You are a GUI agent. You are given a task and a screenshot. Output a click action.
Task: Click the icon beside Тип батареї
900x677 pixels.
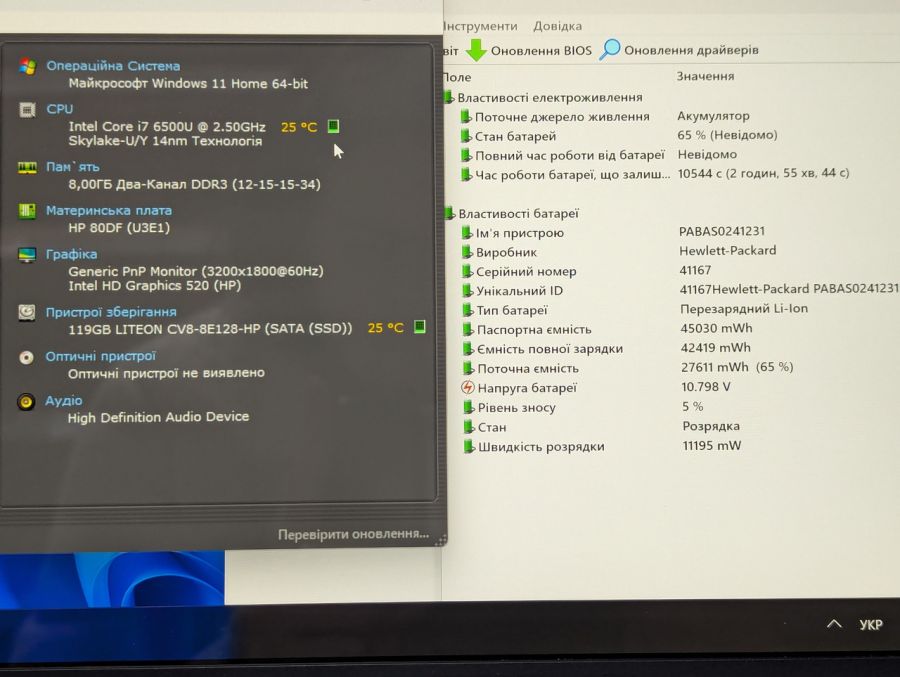(x=467, y=310)
